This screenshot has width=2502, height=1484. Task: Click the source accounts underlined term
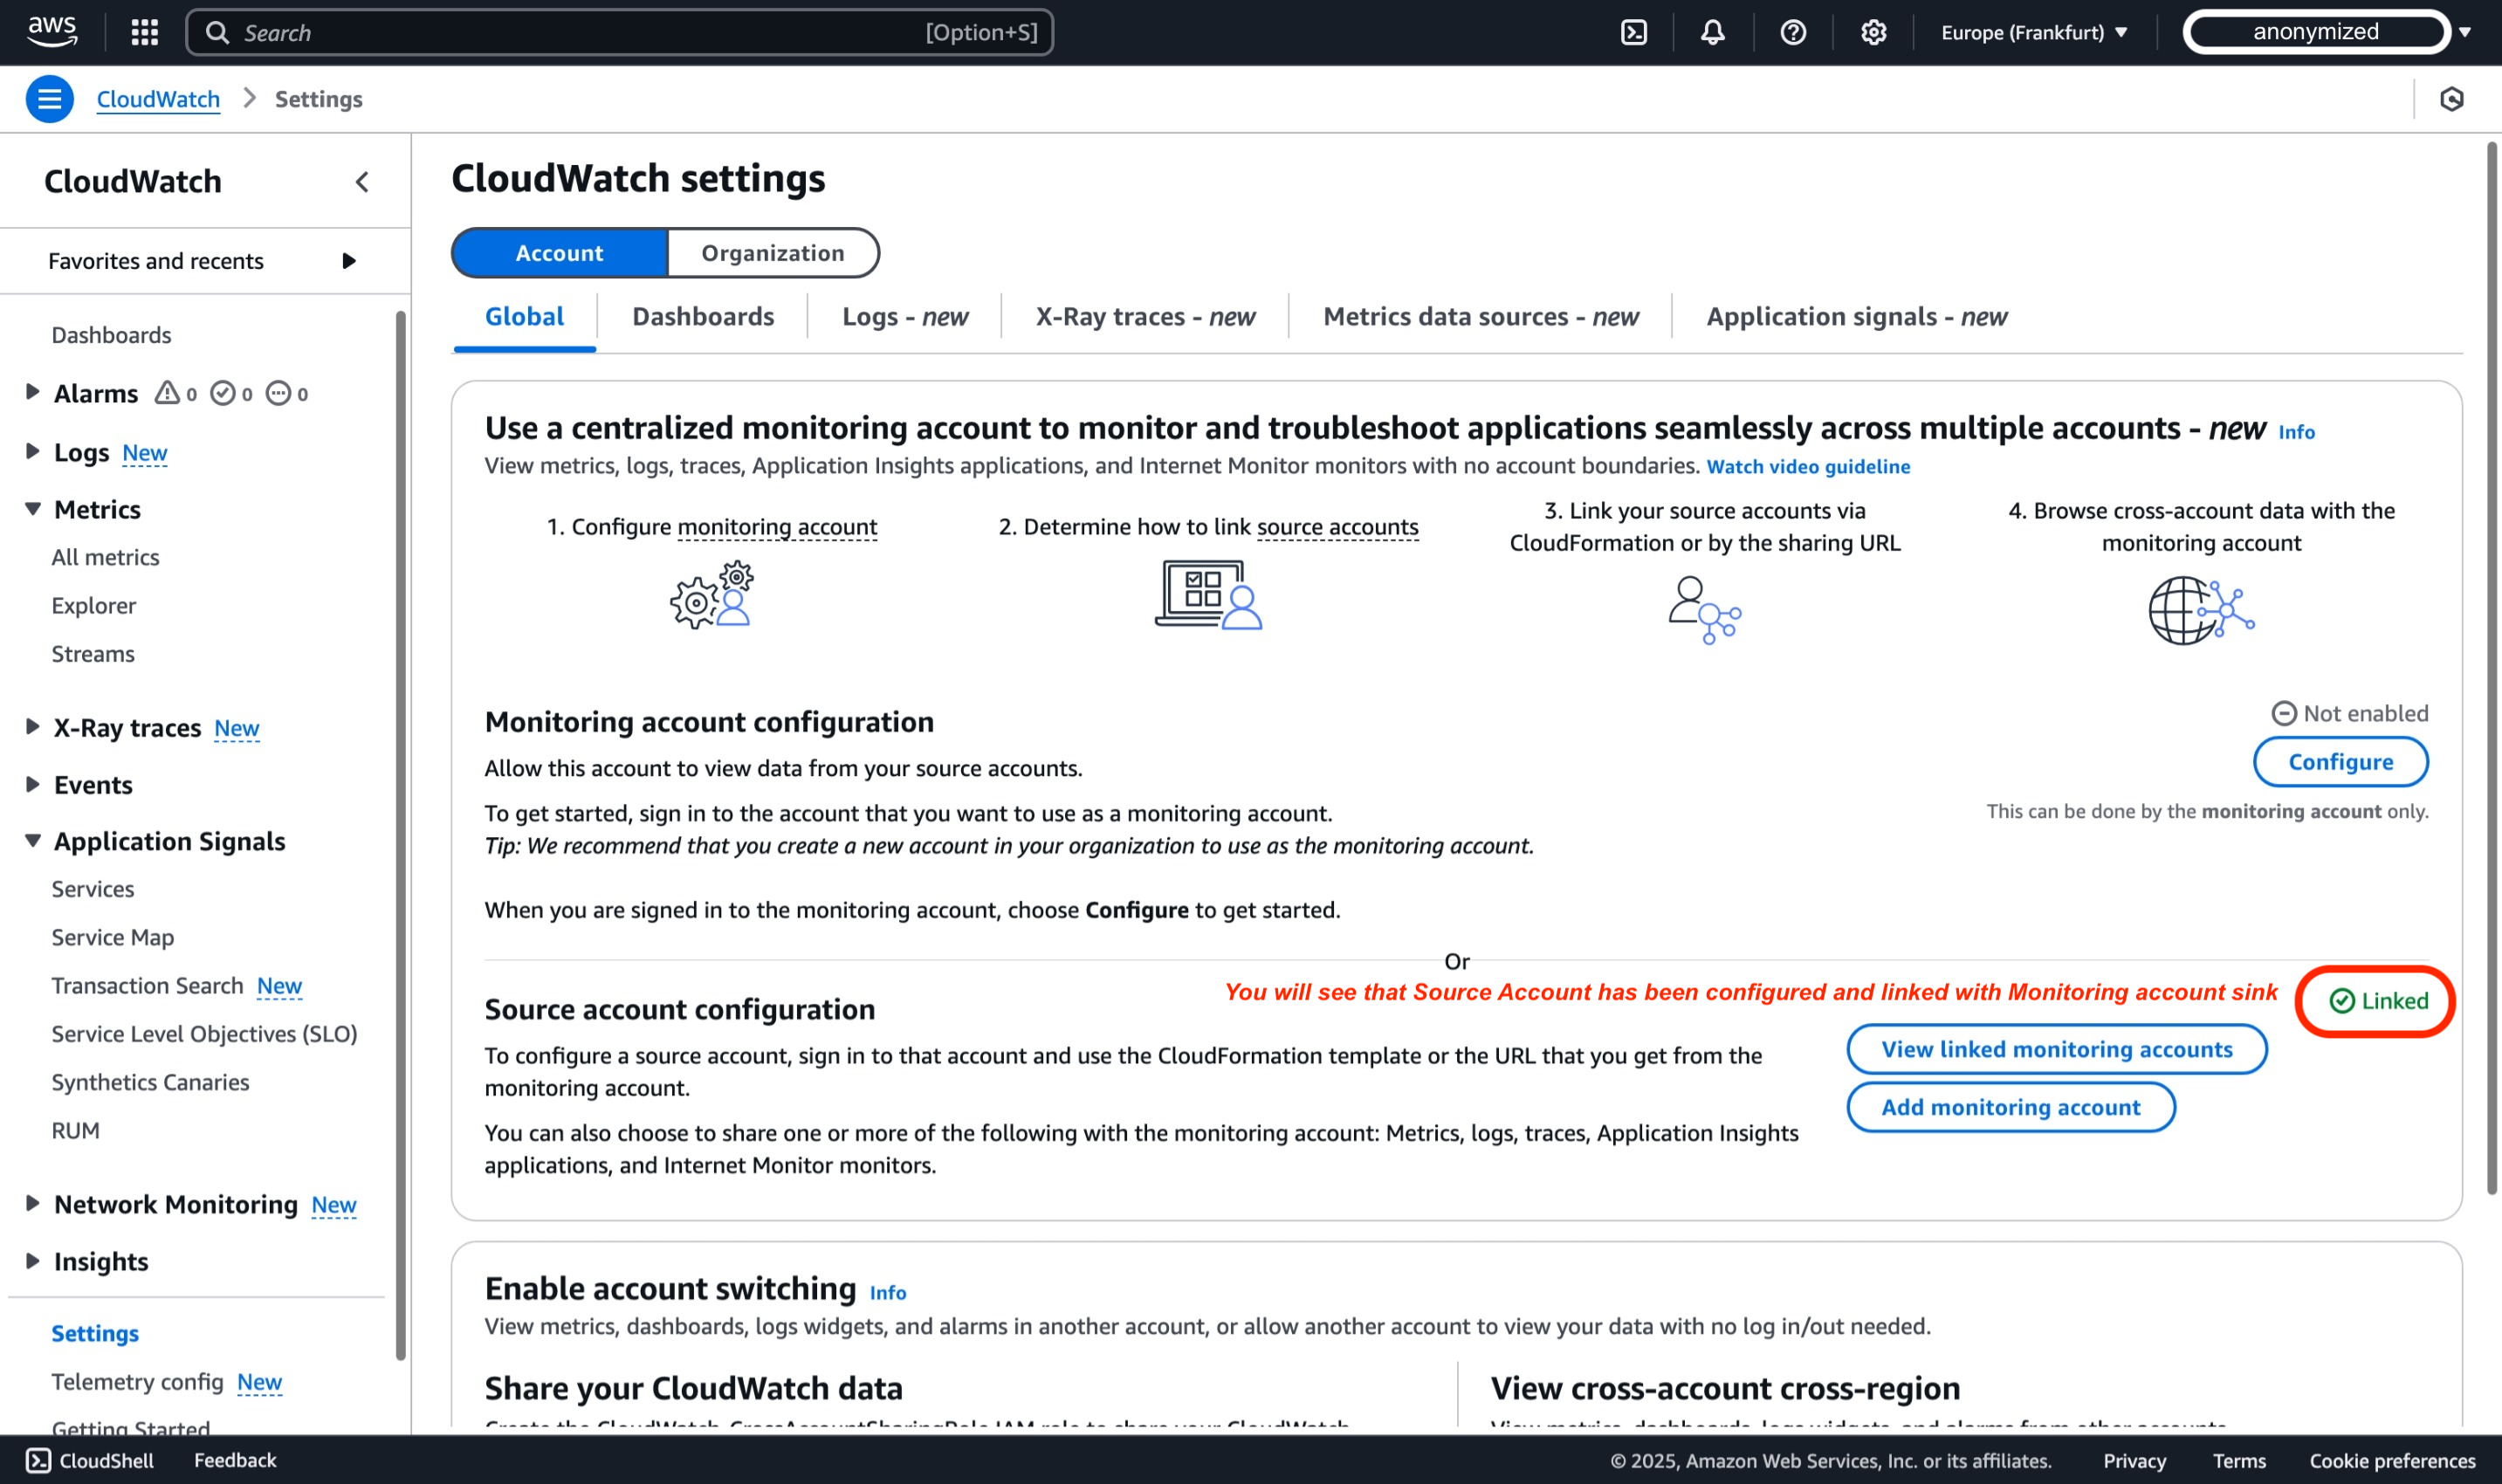click(1337, 527)
